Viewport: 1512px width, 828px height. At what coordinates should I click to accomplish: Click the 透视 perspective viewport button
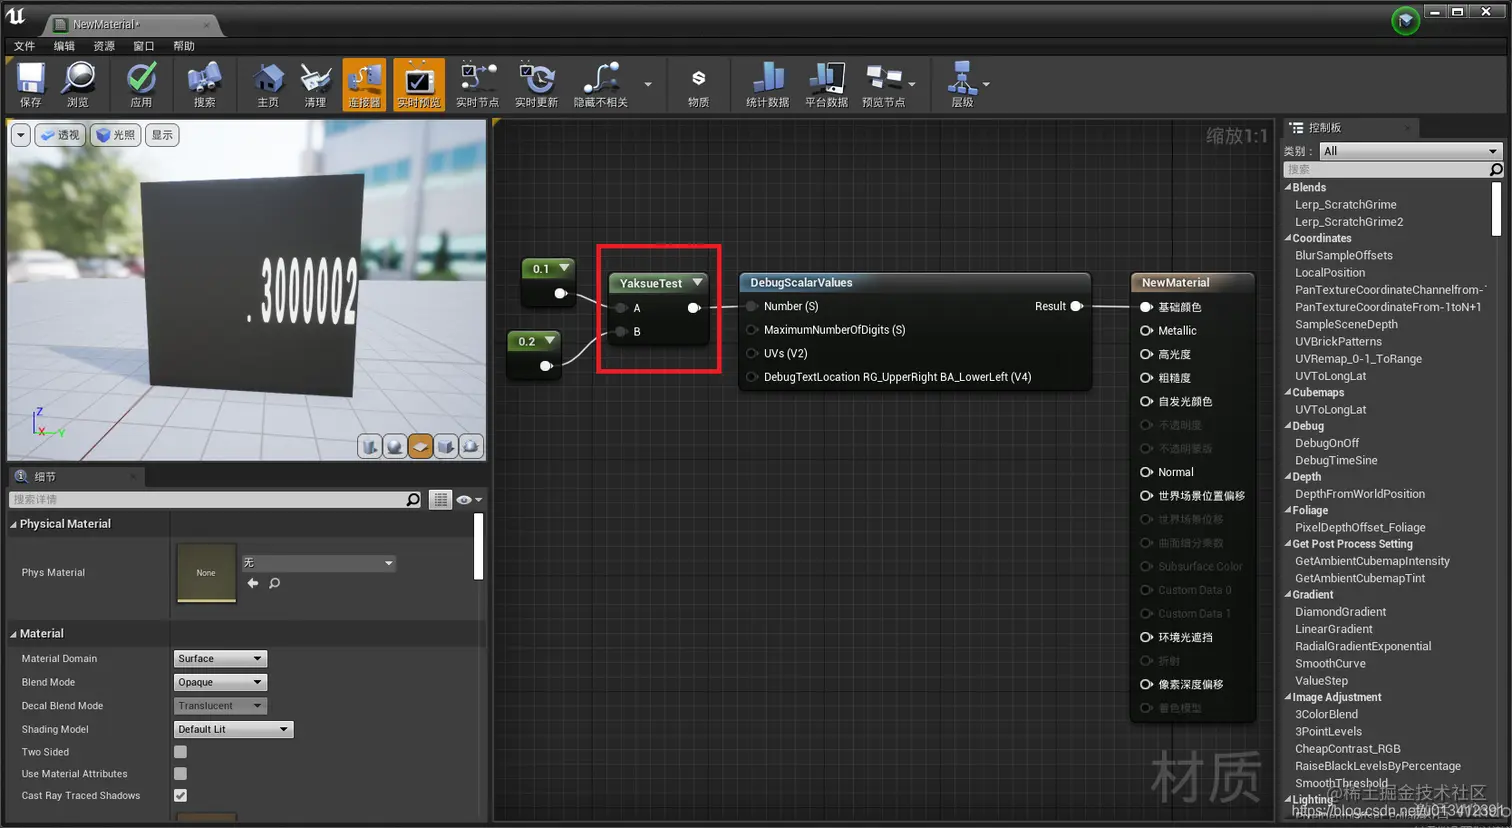(x=60, y=135)
